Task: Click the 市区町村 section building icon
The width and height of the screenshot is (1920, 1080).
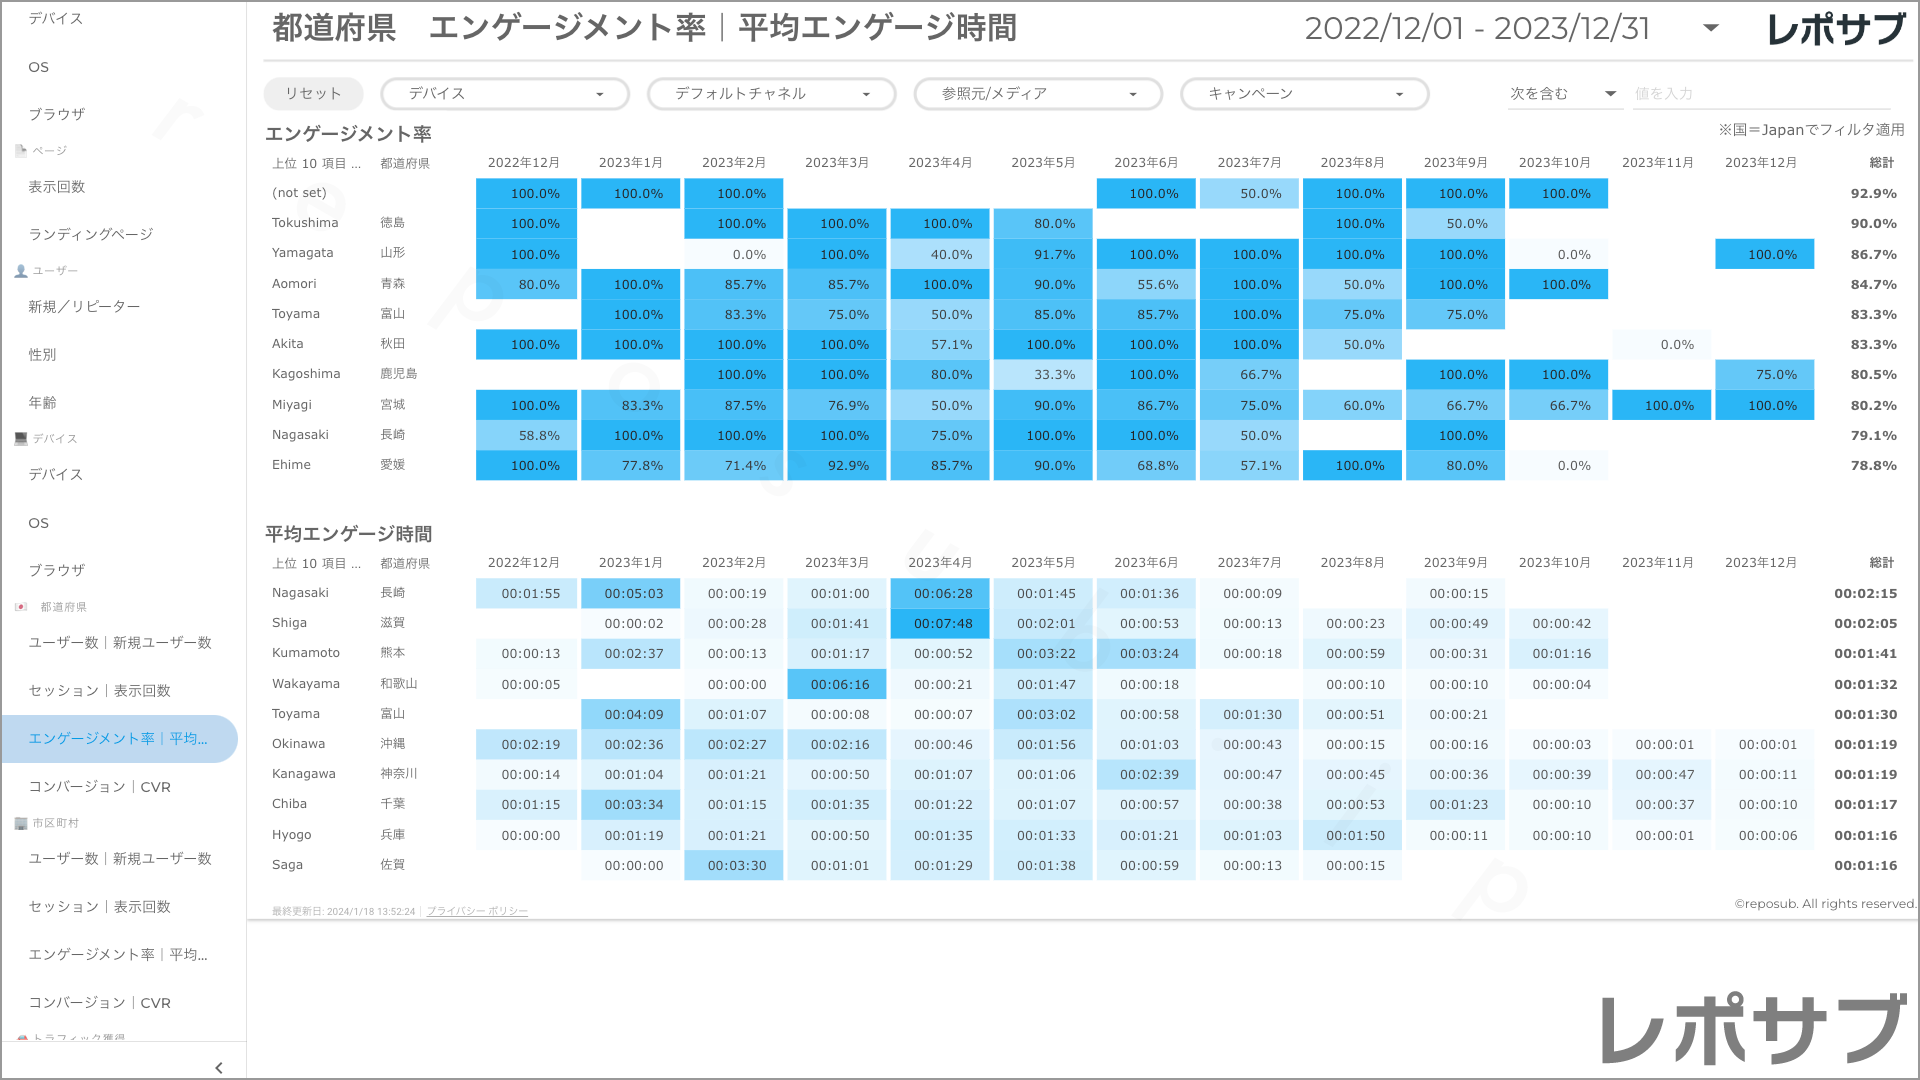Action: point(20,823)
